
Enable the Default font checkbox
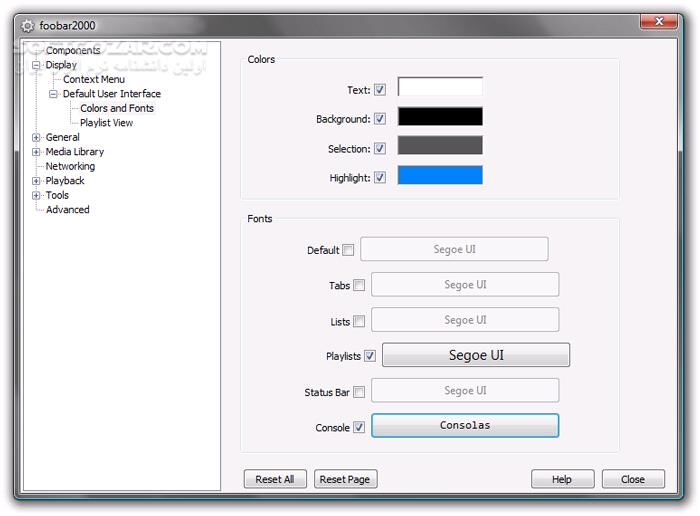pyautogui.click(x=348, y=250)
